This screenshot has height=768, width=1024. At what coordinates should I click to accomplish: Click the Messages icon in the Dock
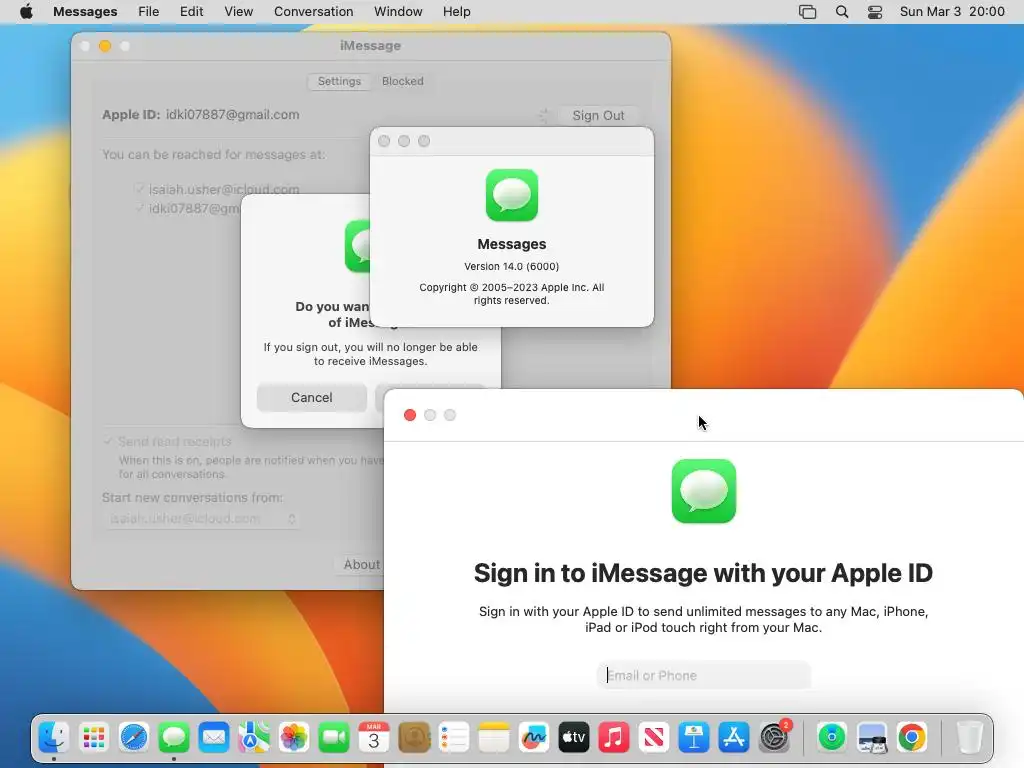point(174,737)
